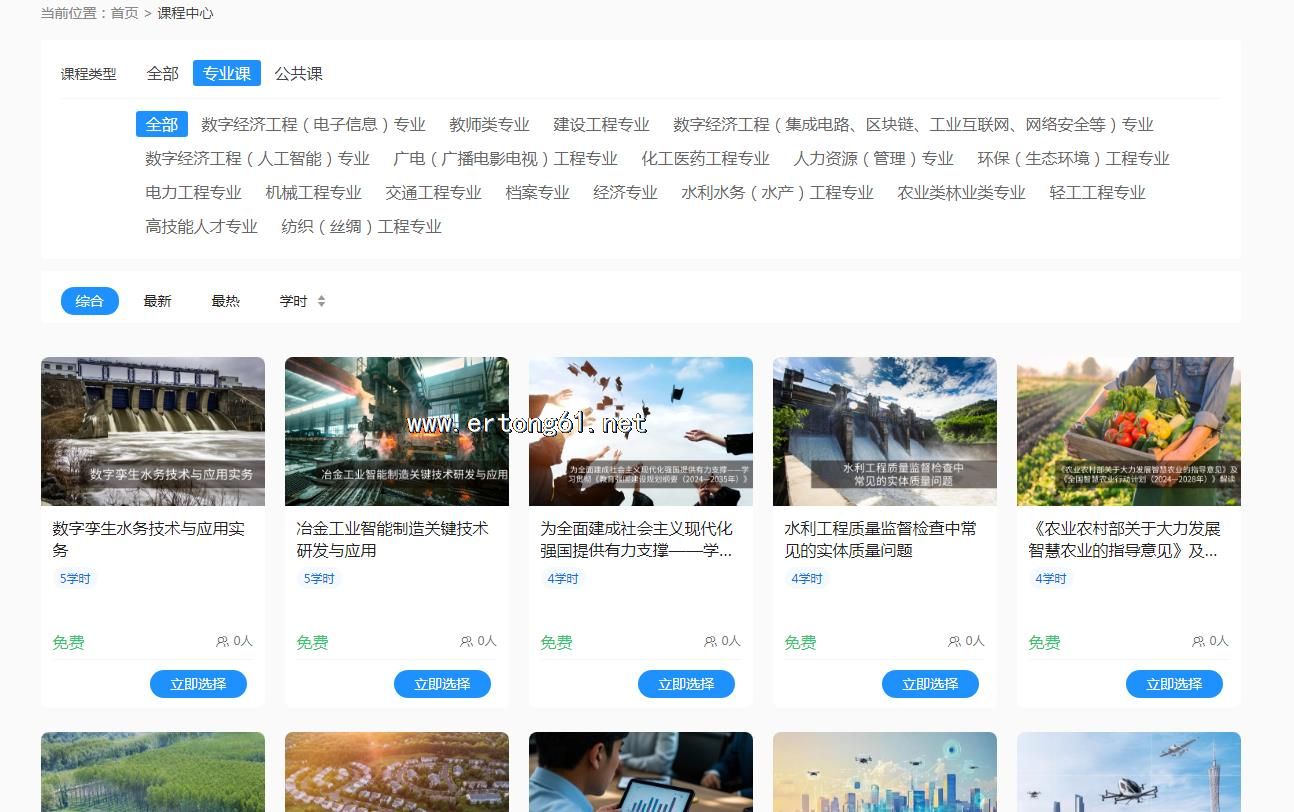Viewport: 1294px width, 812px height.
Task: Select 纺织（丝绸）工程专业 category
Action: tap(361, 226)
